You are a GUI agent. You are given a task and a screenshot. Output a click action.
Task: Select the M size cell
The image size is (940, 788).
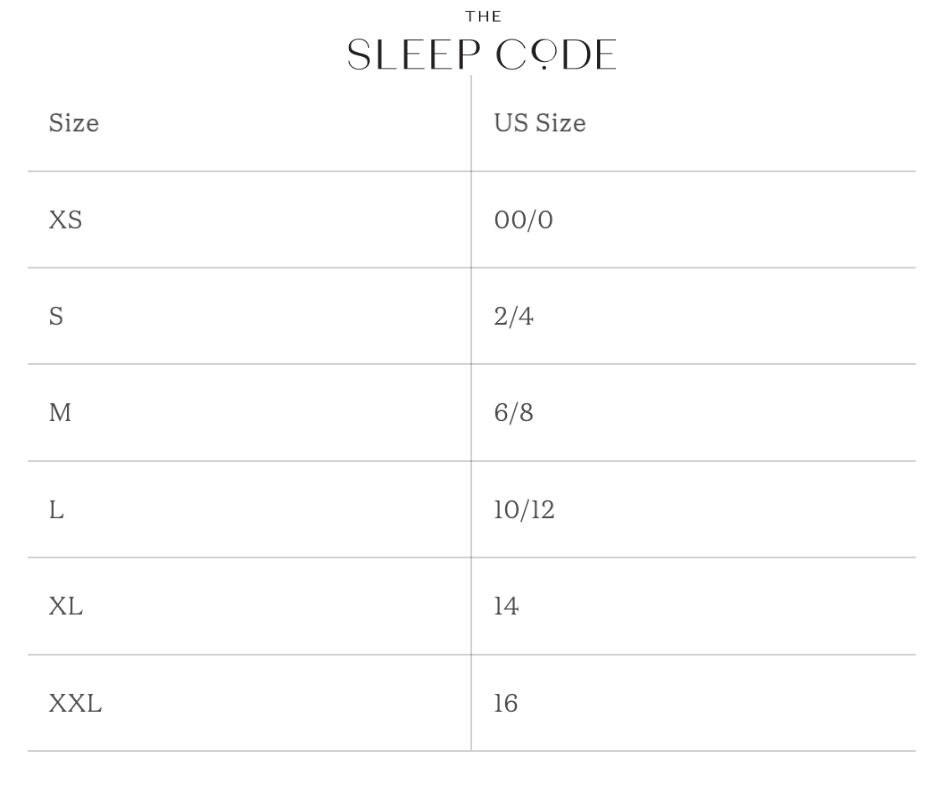tap(60, 414)
